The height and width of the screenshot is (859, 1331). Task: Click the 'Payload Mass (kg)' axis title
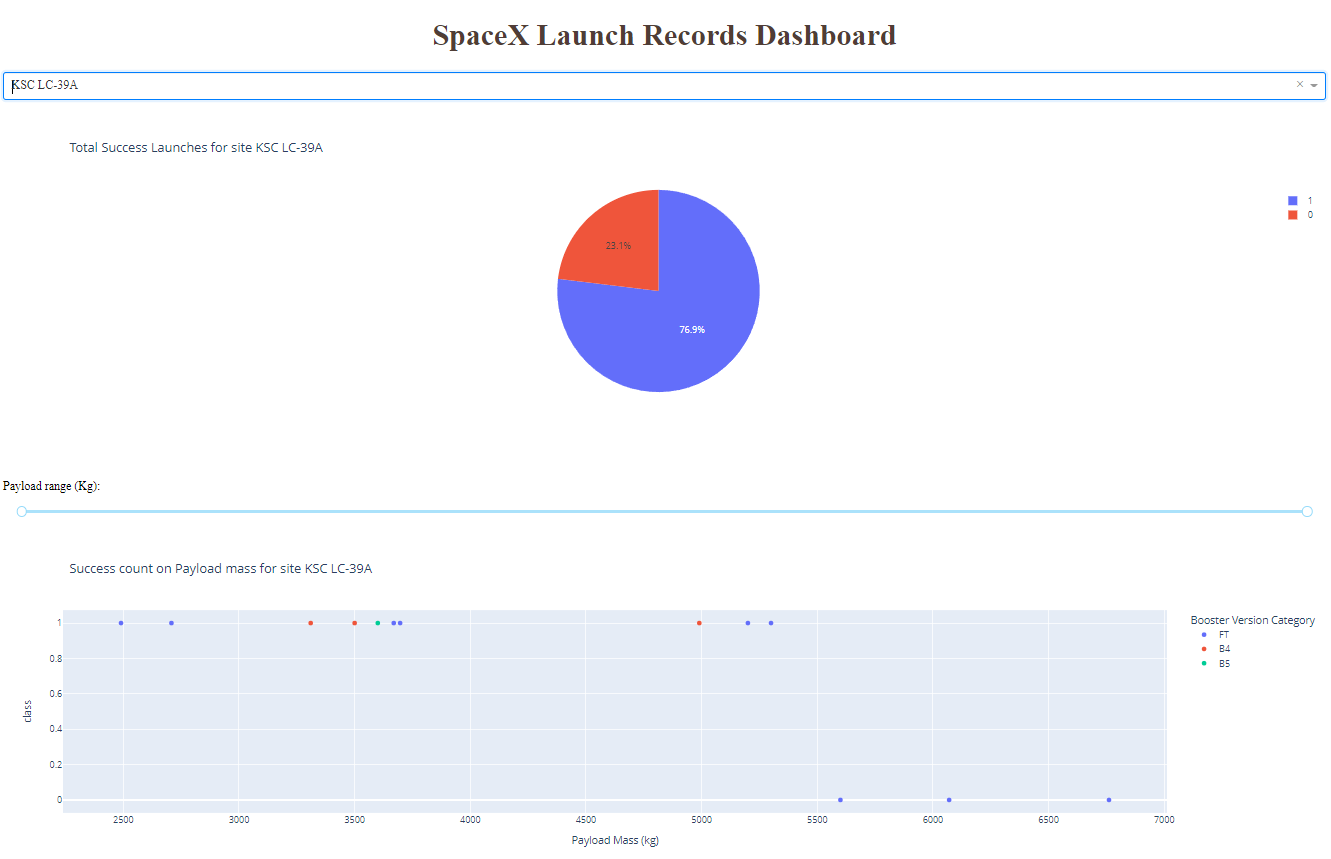point(615,840)
